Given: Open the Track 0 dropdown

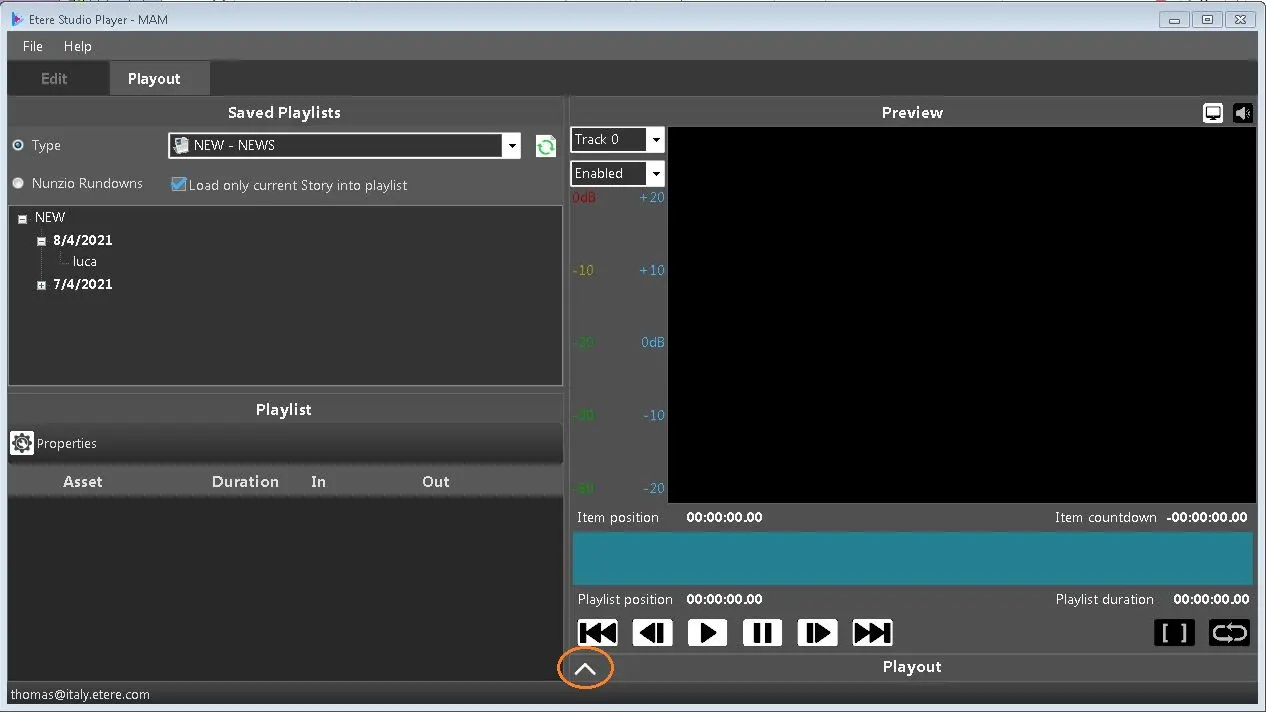Looking at the screenshot, I should click(656, 140).
